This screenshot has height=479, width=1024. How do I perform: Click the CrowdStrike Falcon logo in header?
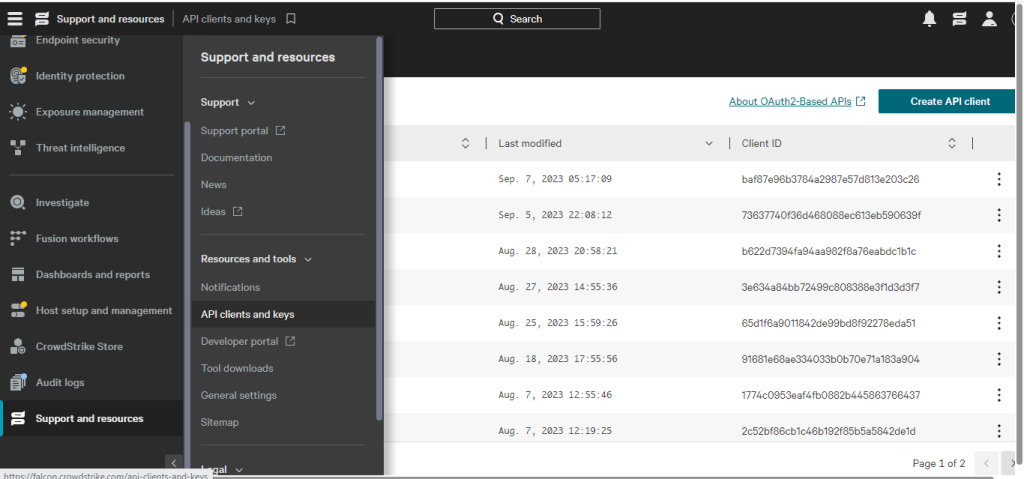(x=42, y=19)
